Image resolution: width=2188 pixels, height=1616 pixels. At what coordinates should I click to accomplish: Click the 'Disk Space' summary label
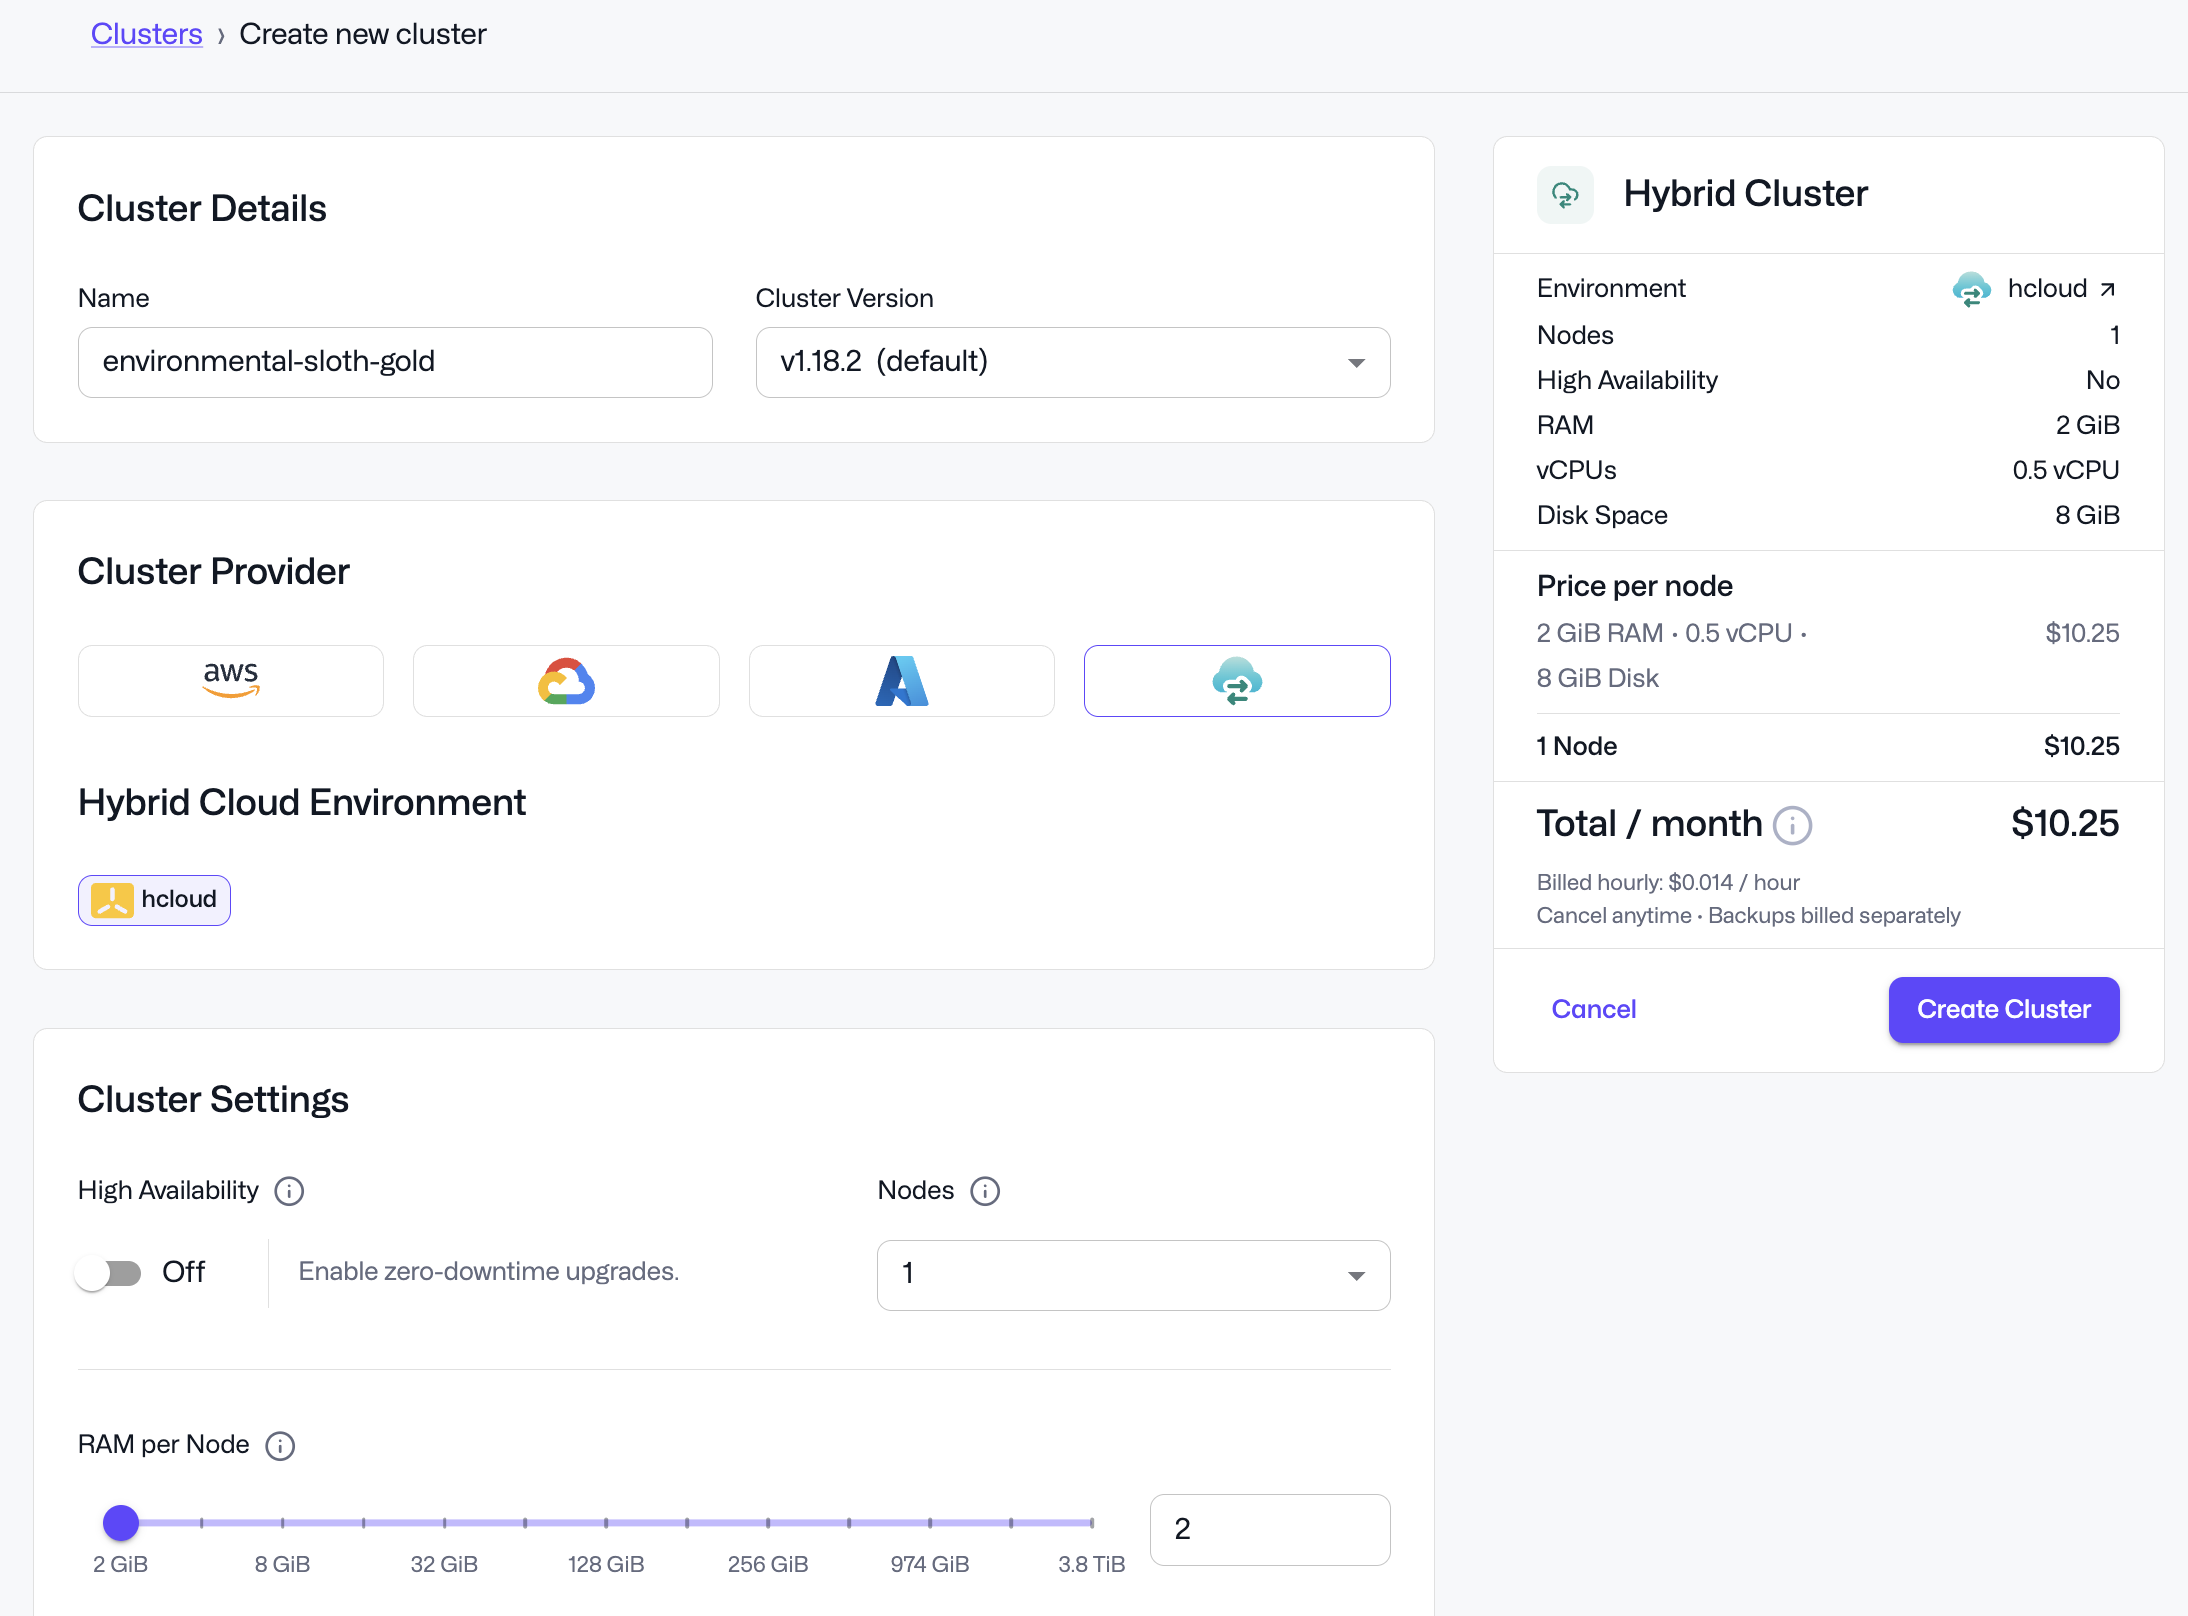click(1602, 515)
